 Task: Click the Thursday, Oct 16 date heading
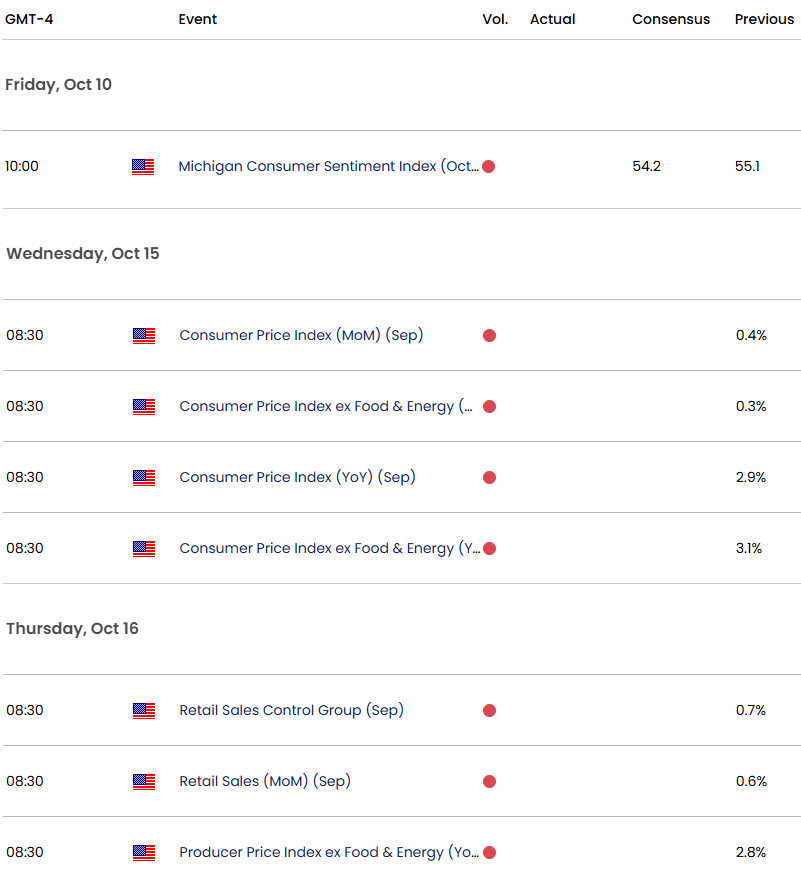pos(72,629)
